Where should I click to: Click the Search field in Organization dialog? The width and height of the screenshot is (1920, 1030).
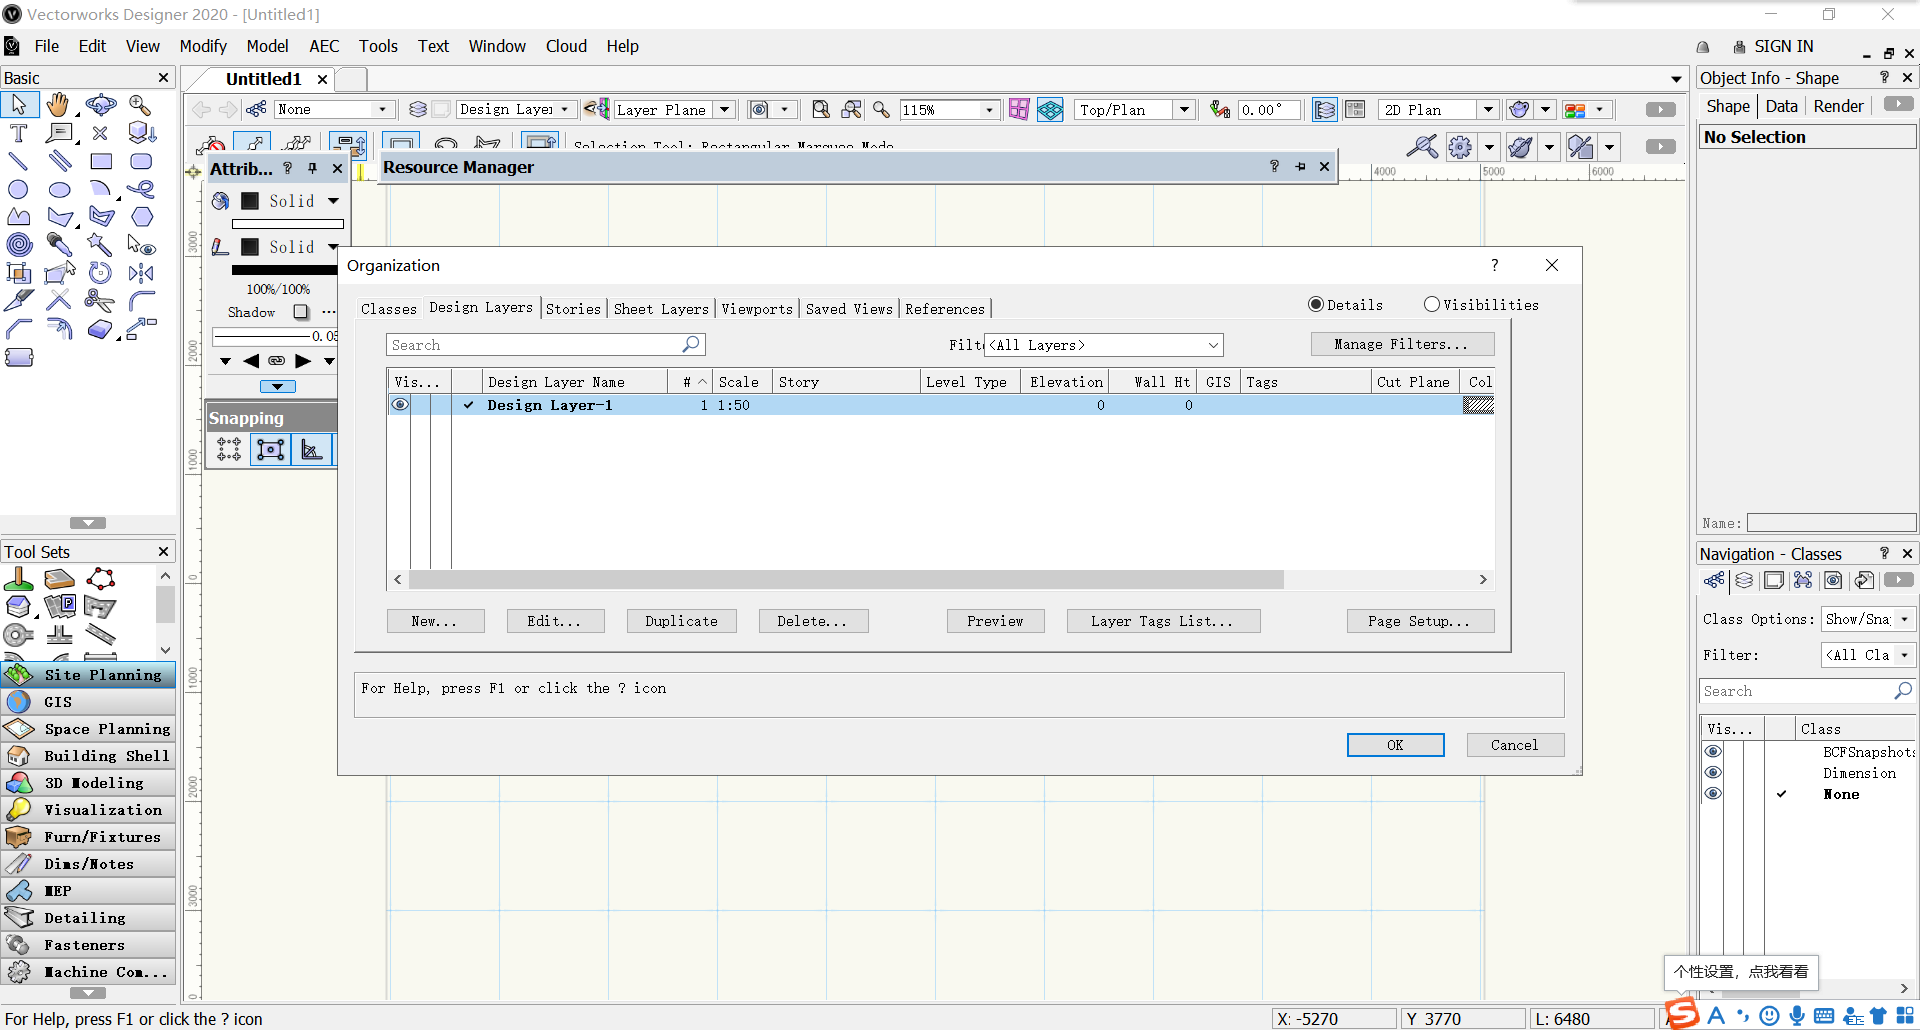click(546, 345)
